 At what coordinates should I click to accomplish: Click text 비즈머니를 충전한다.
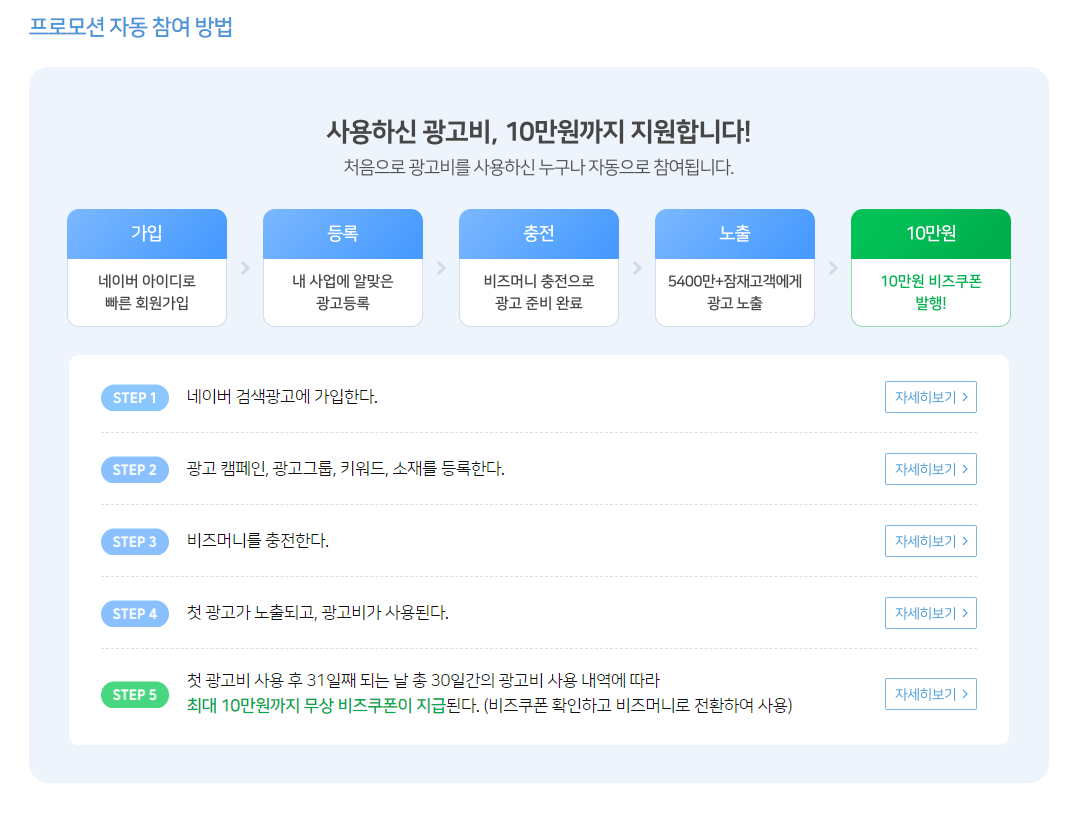point(258,540)
